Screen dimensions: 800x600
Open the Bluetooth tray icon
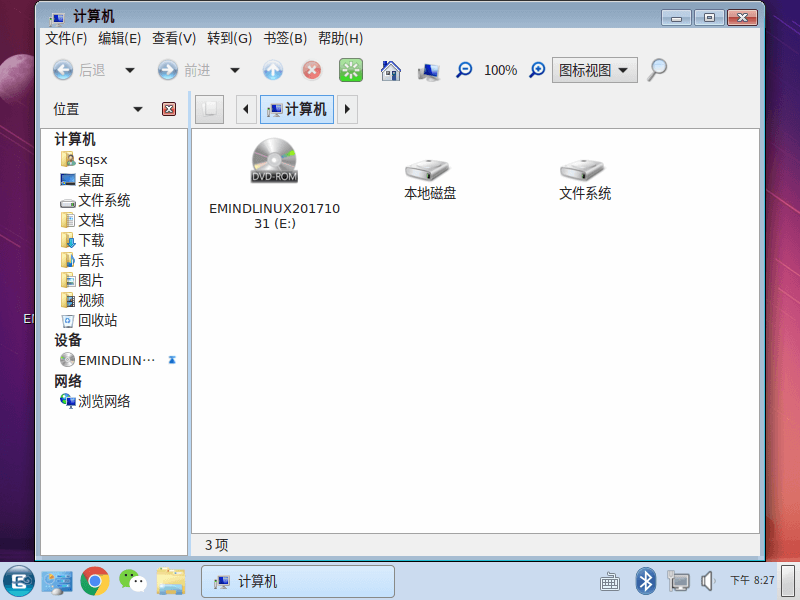(x=645, y=581)
